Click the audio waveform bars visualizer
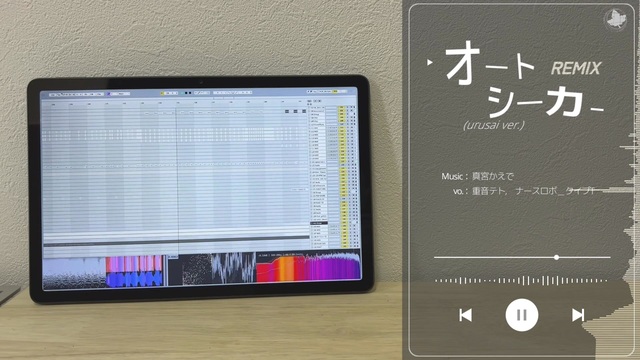640x360 pixels. tap(521, 280)
